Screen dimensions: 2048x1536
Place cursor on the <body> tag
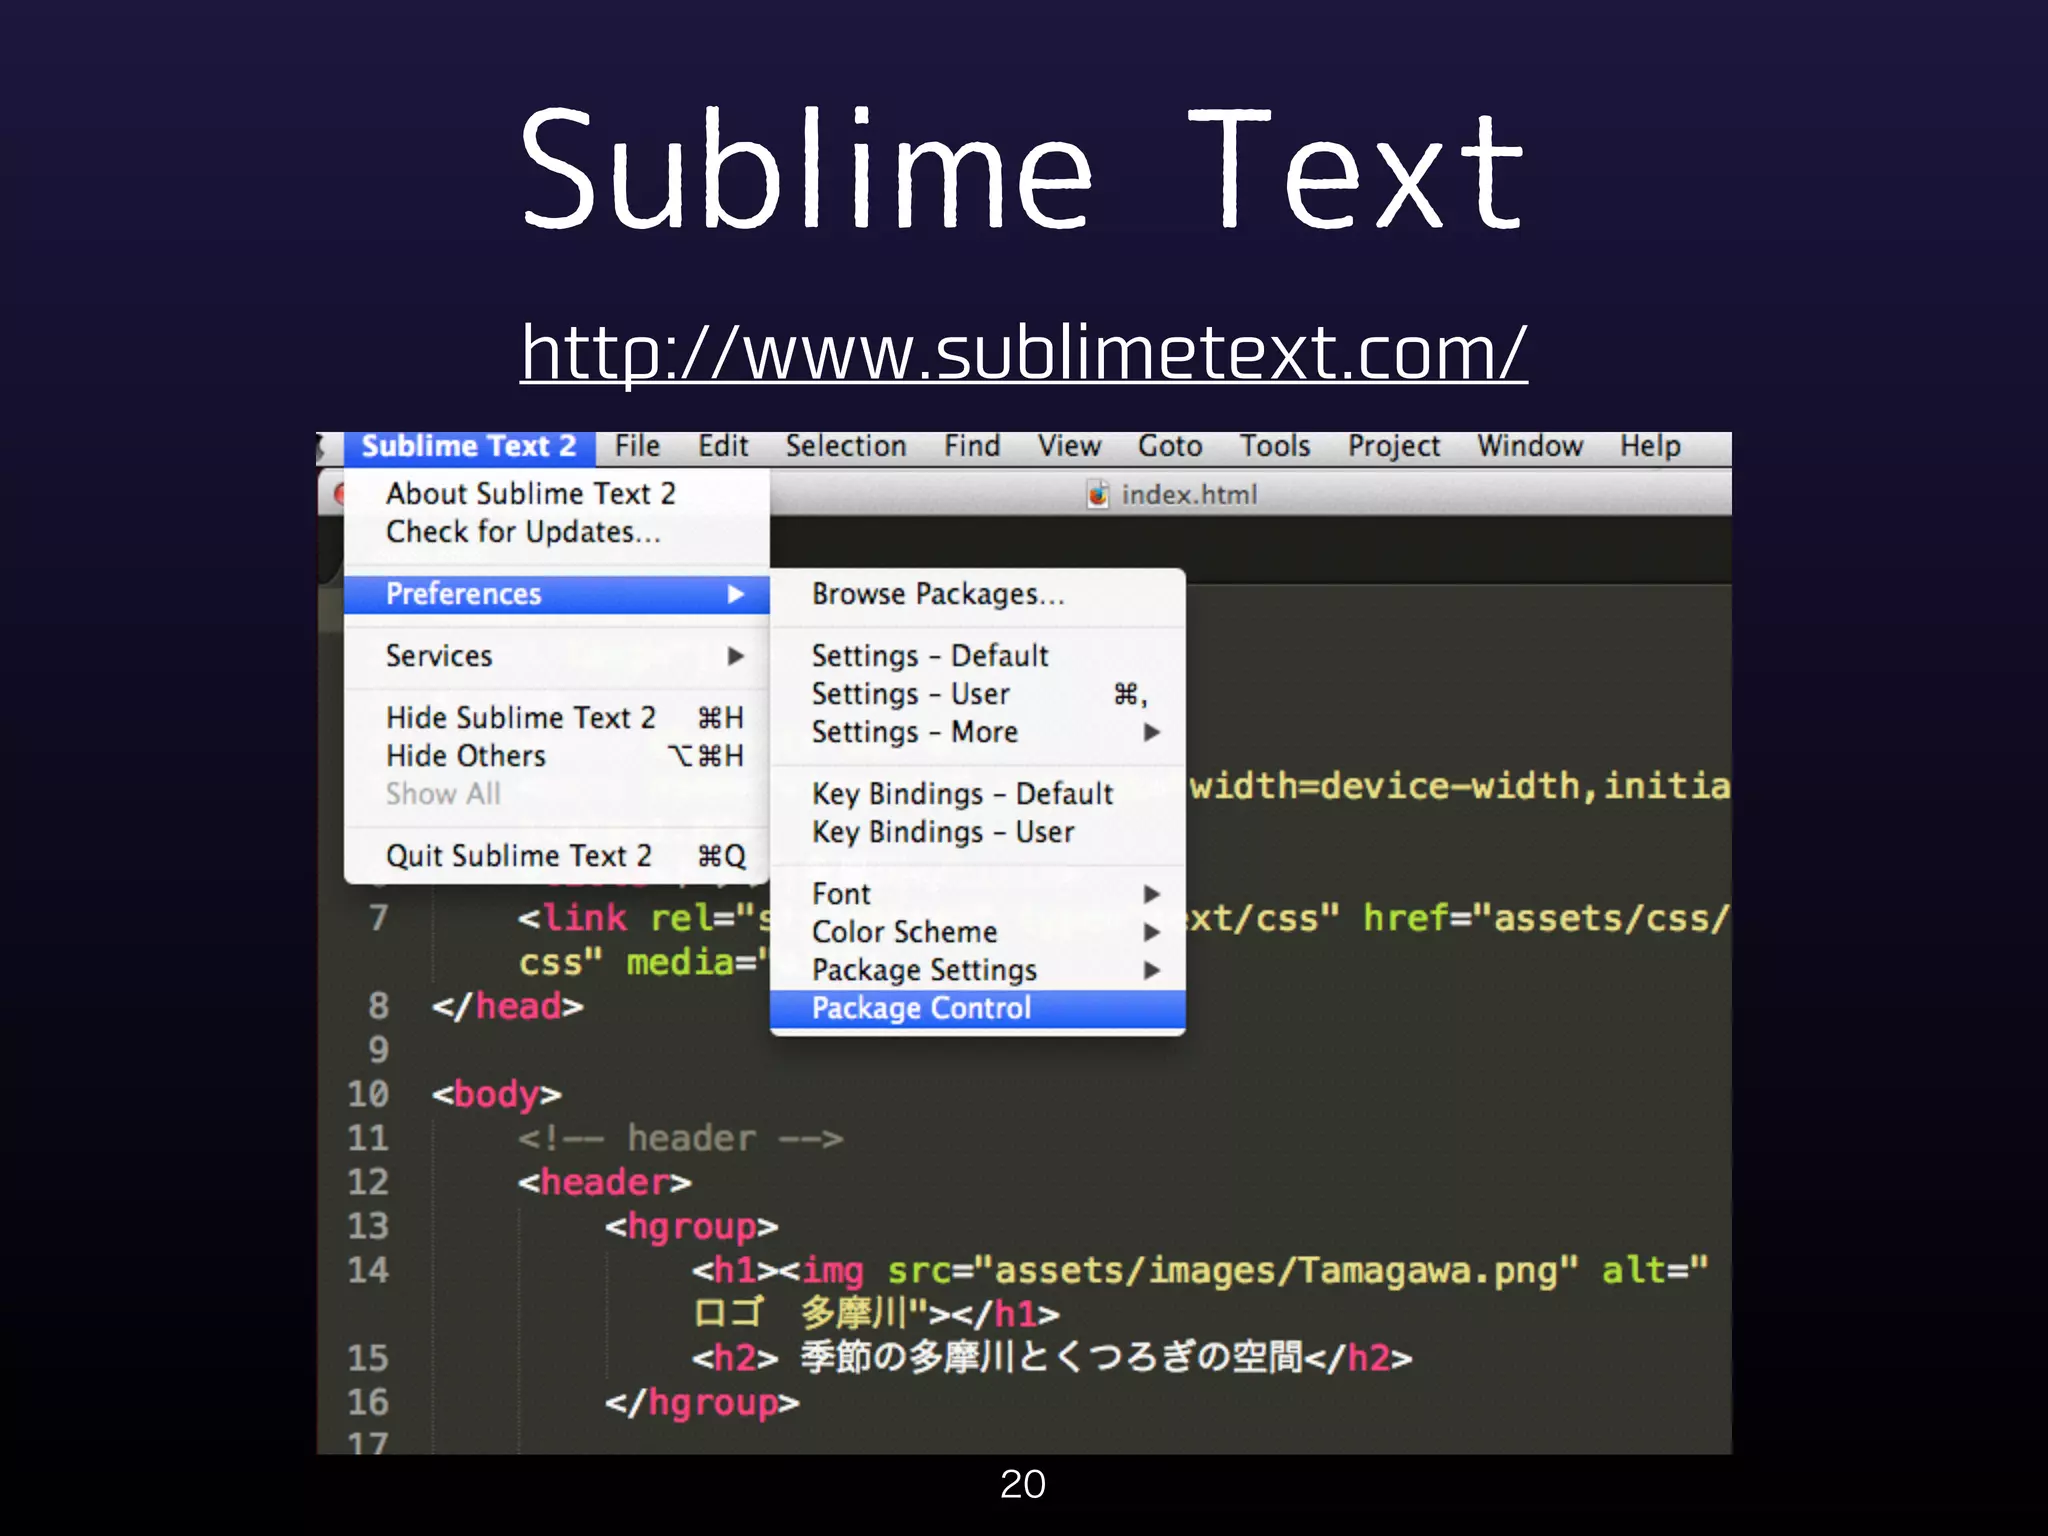coord(496,1094)
